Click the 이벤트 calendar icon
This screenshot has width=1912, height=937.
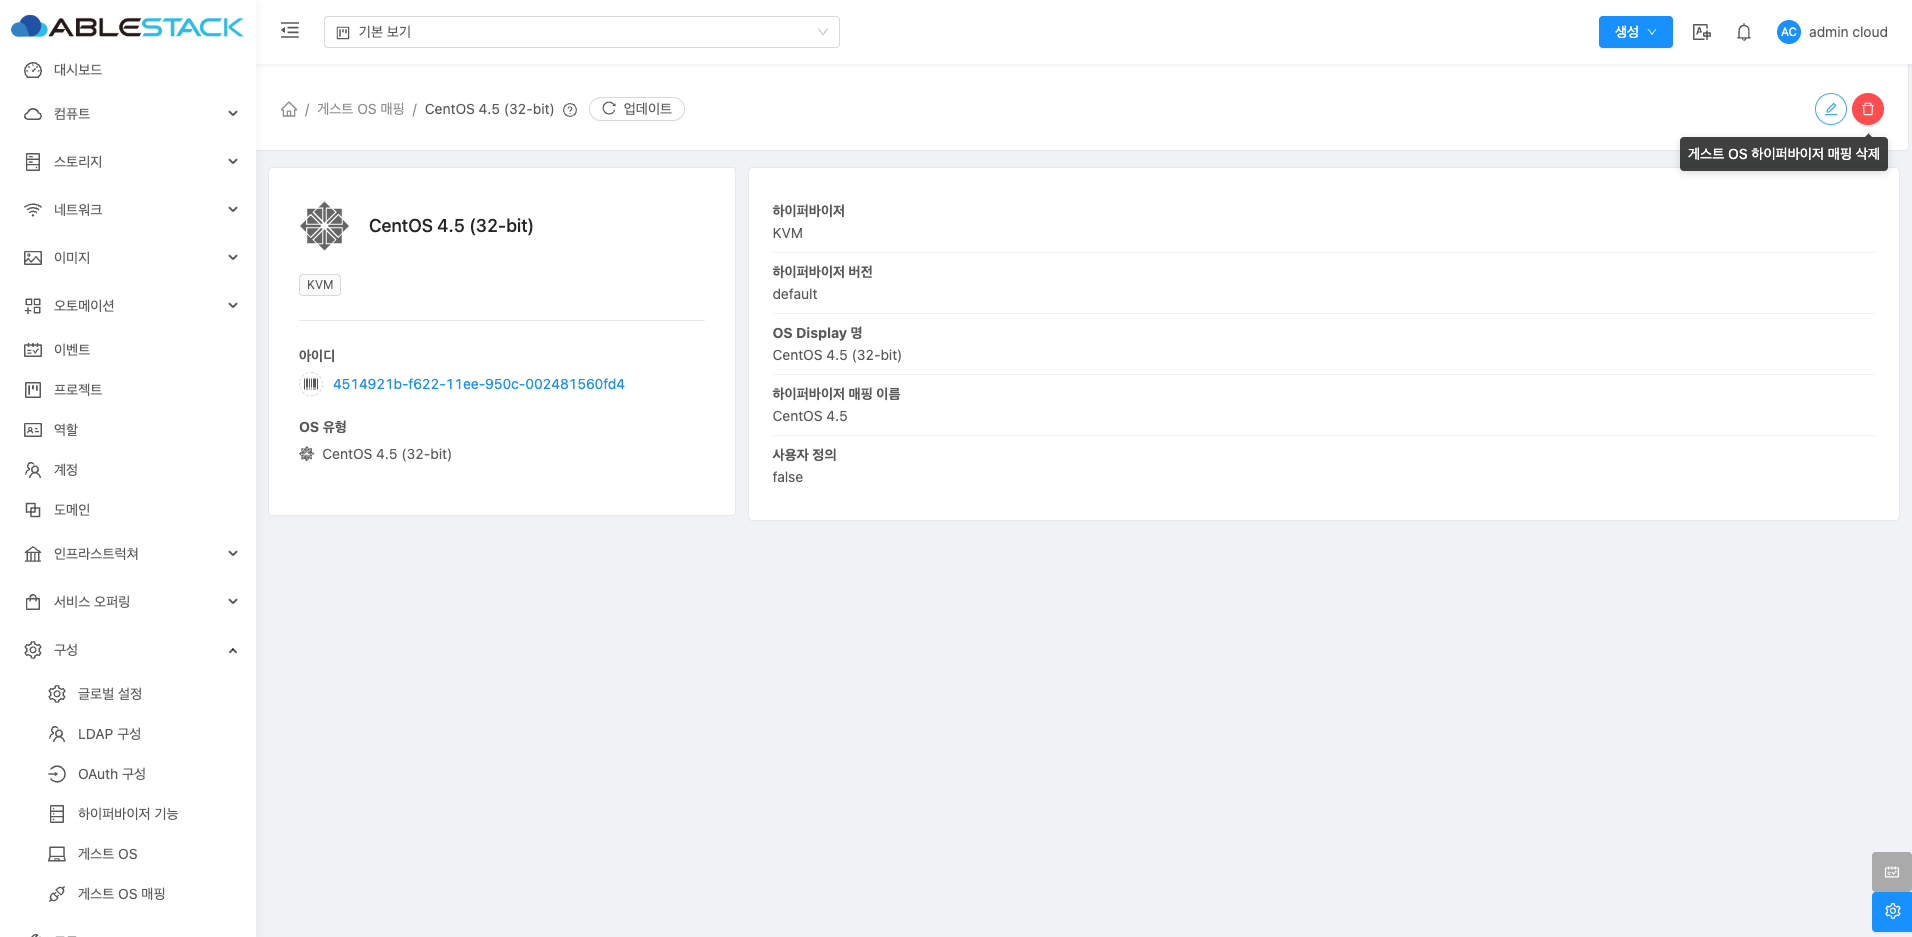[33, 350]
